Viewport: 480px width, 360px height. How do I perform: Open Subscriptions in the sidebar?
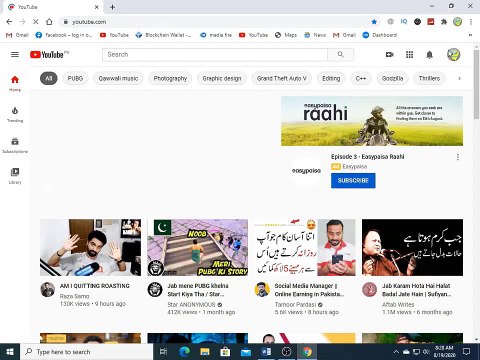[15, 145]
